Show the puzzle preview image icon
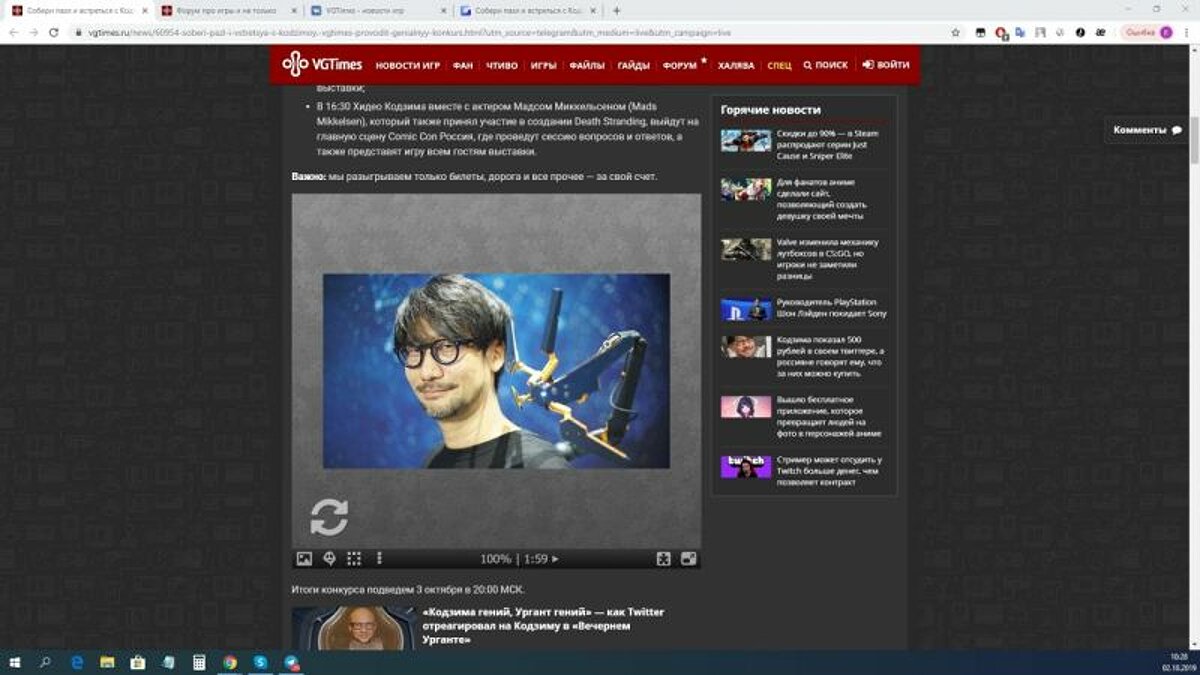The width and height of the screenshot is (1200, 675). coord(304,559)
